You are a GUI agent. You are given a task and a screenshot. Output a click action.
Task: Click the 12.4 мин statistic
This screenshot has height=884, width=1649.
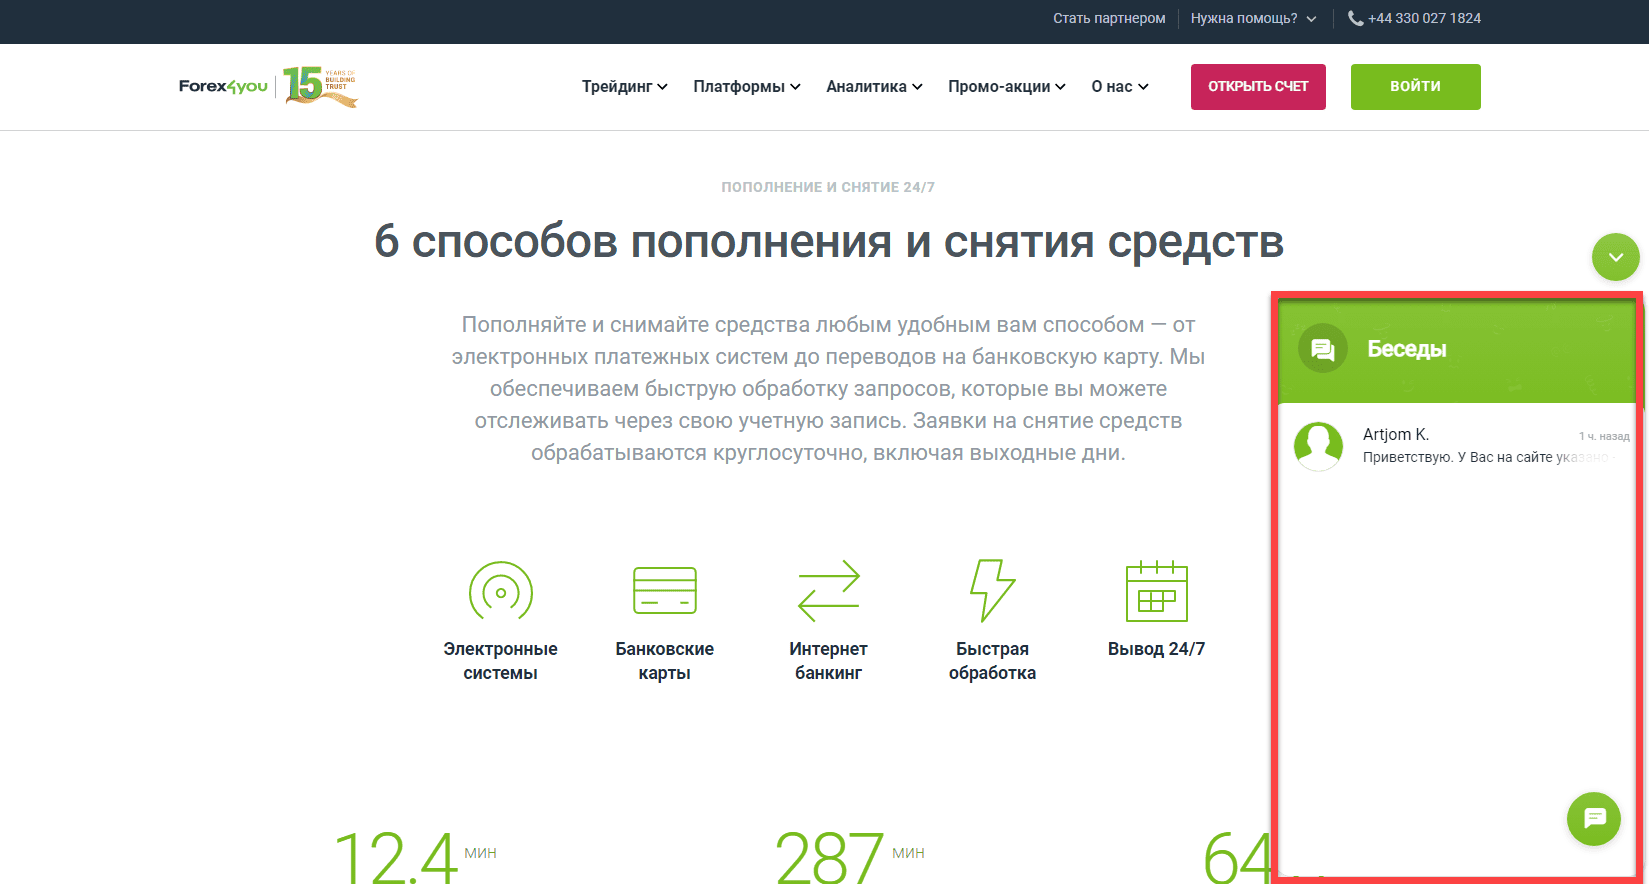coord(415,857)
